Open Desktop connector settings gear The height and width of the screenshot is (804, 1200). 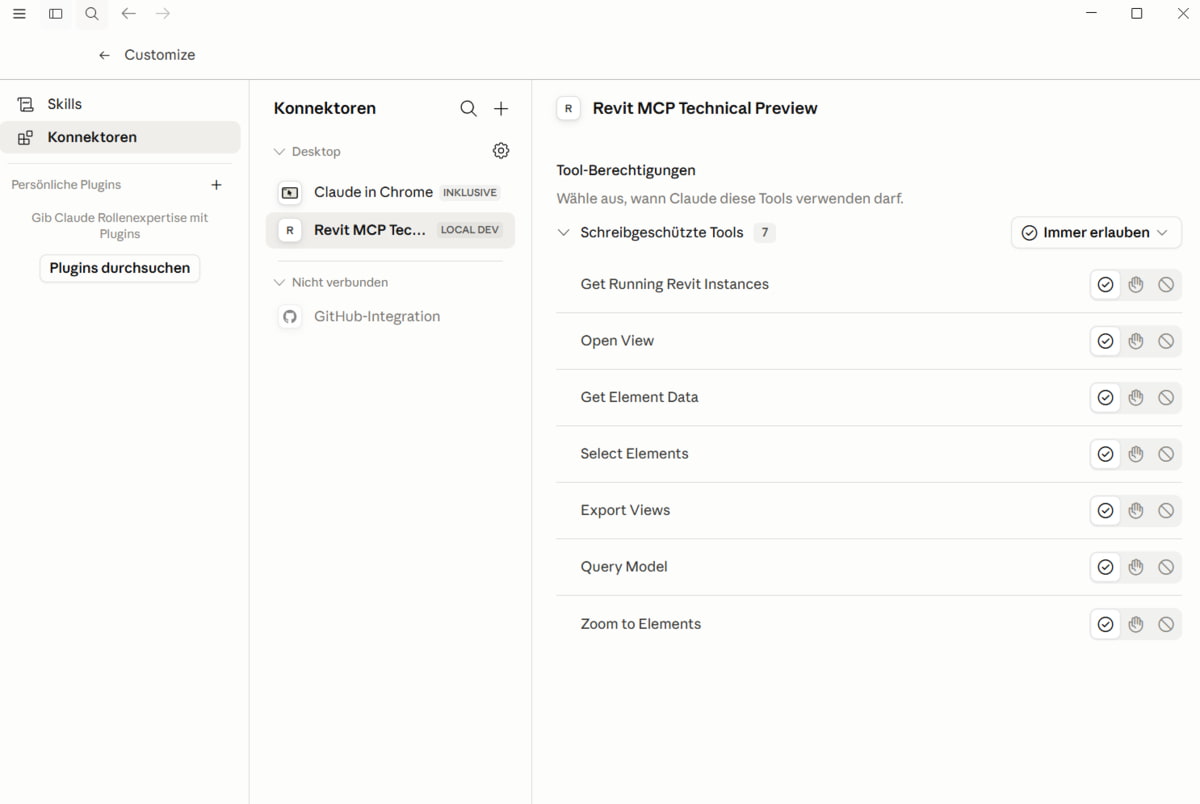(x=501, y=151)
